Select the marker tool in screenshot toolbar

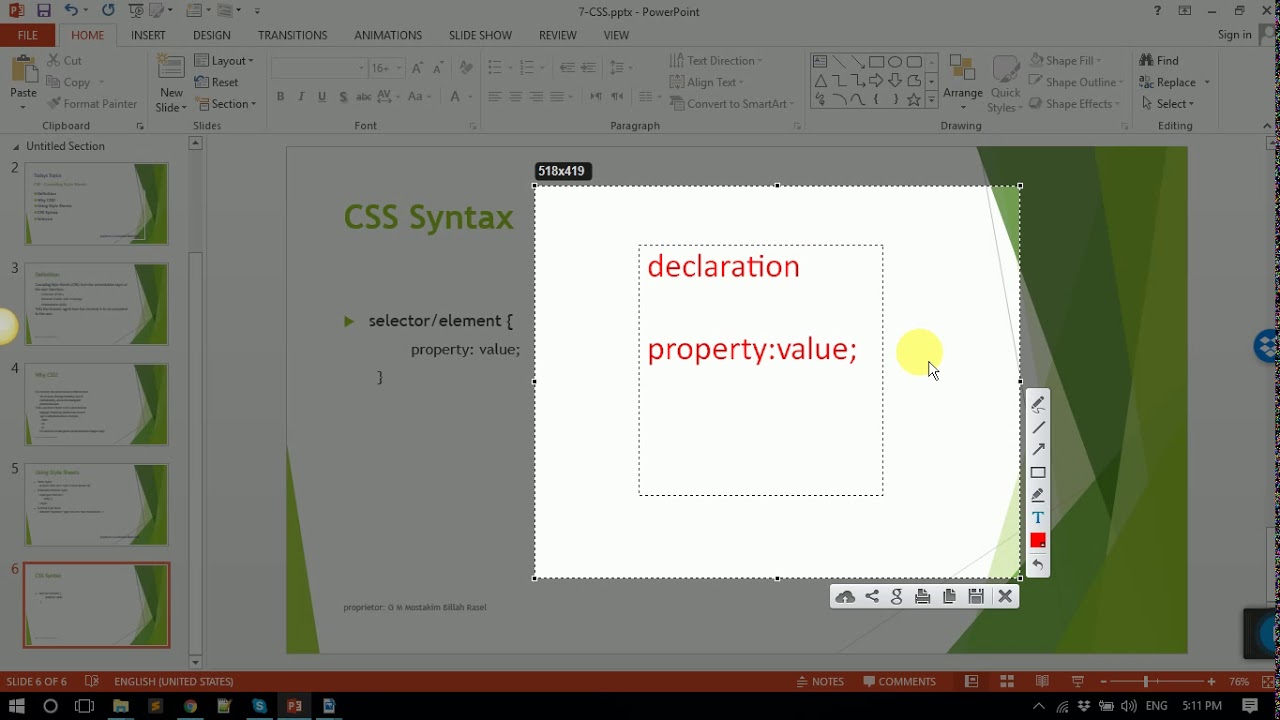(1038, 495)
